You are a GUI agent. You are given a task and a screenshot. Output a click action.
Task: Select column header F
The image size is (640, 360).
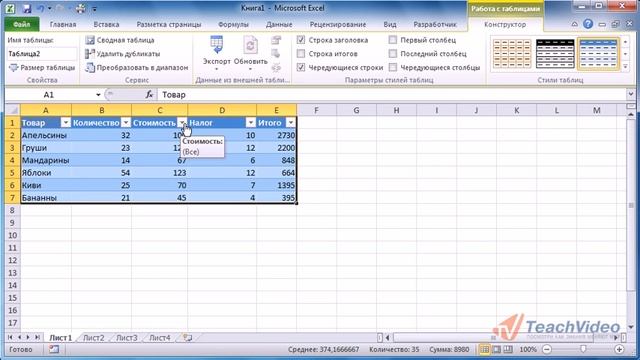pos(316,110)
